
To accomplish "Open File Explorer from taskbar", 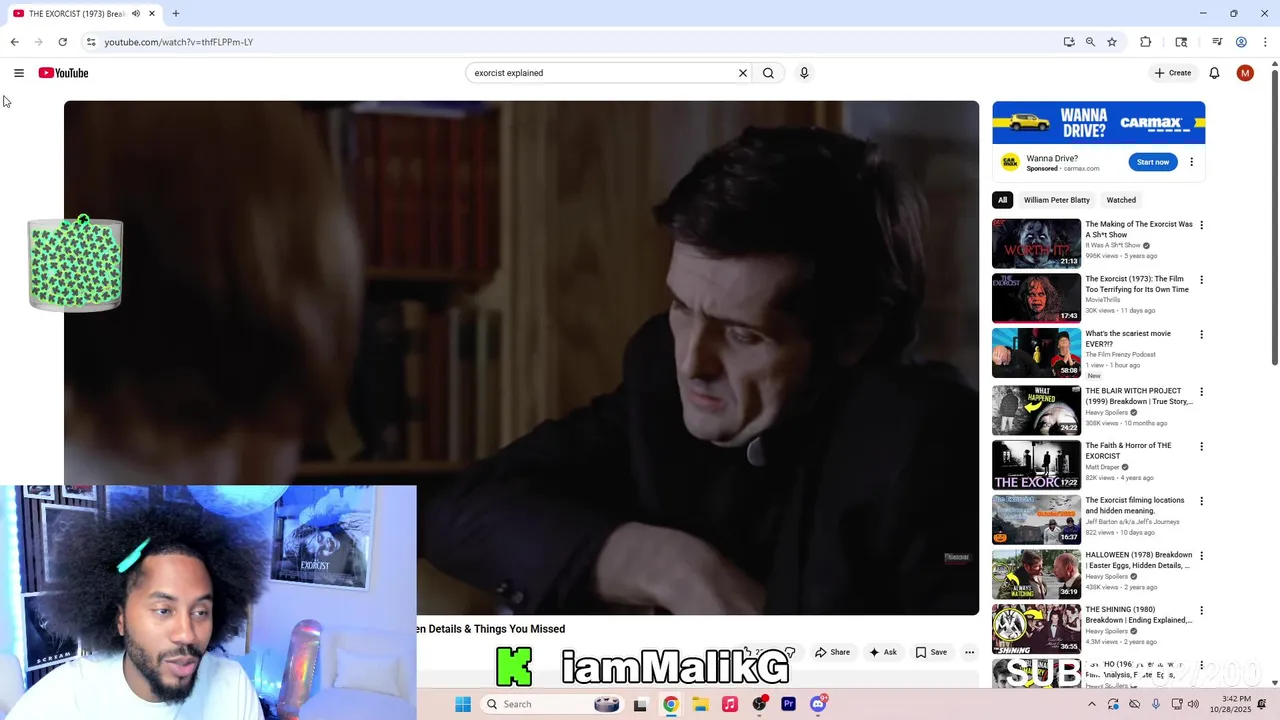I will 700,704.
